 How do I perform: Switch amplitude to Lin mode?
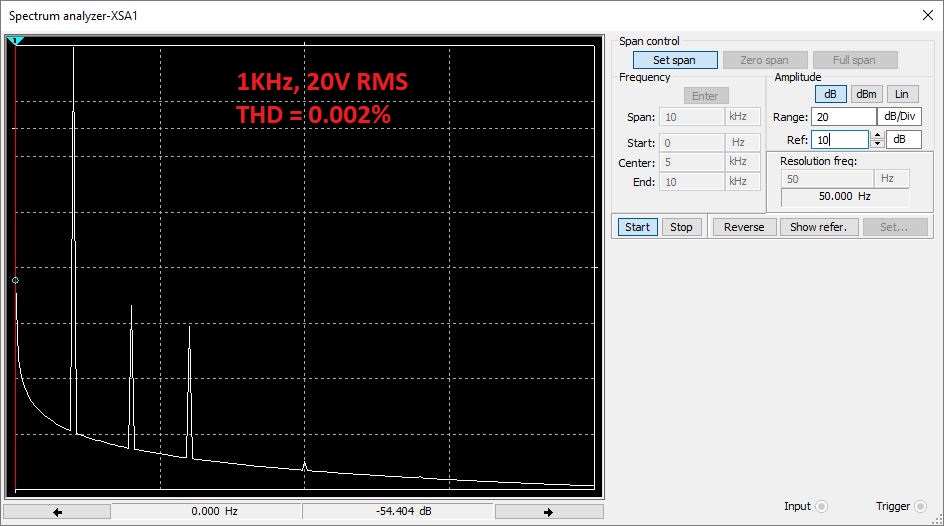click(902, 94)
